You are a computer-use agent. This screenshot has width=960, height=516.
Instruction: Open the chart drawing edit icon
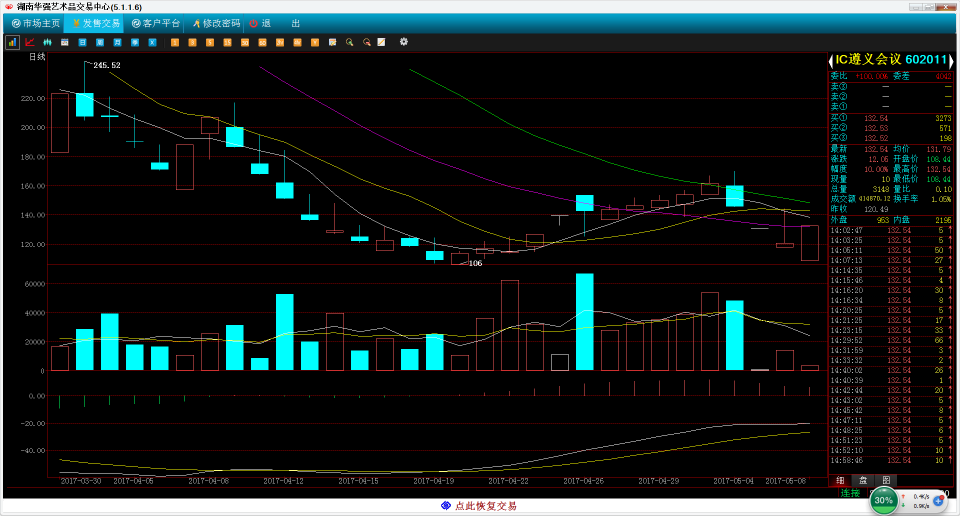332,42
